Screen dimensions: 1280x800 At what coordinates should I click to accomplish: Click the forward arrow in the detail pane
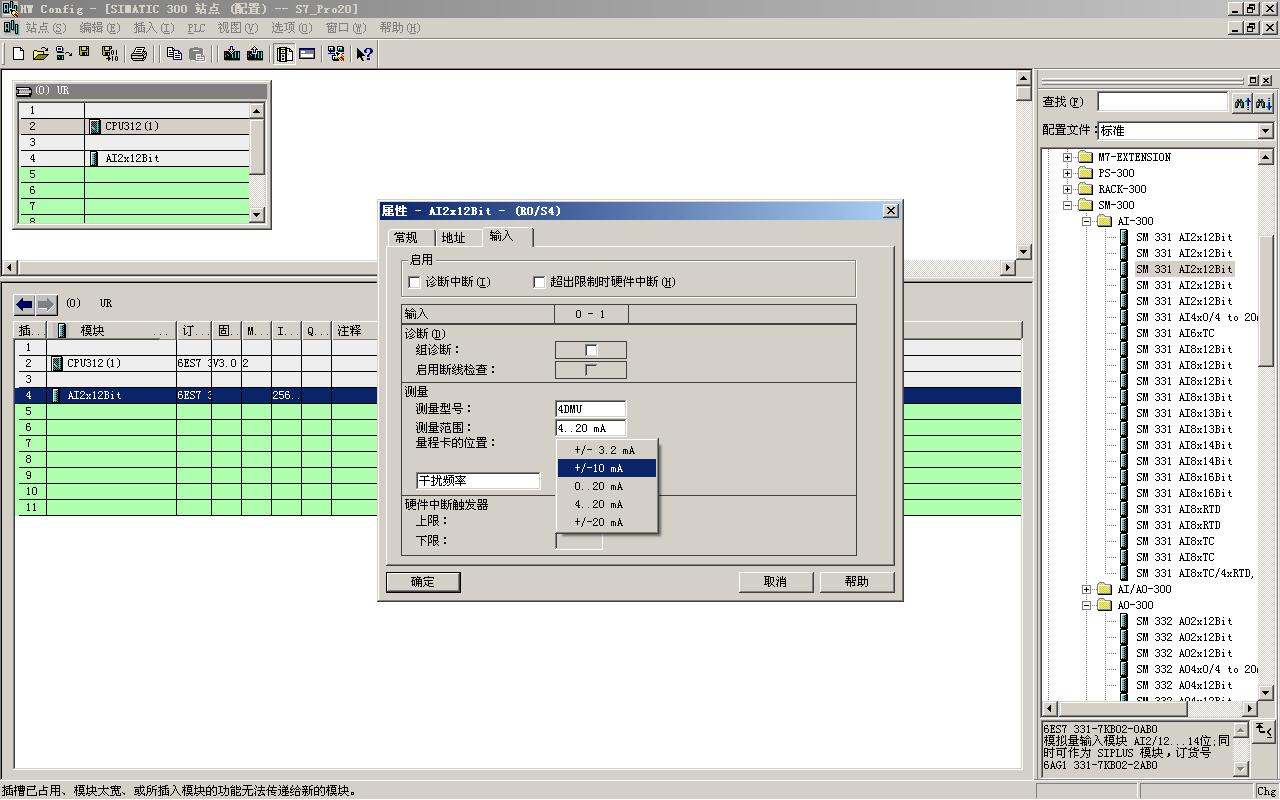point(46,304)
